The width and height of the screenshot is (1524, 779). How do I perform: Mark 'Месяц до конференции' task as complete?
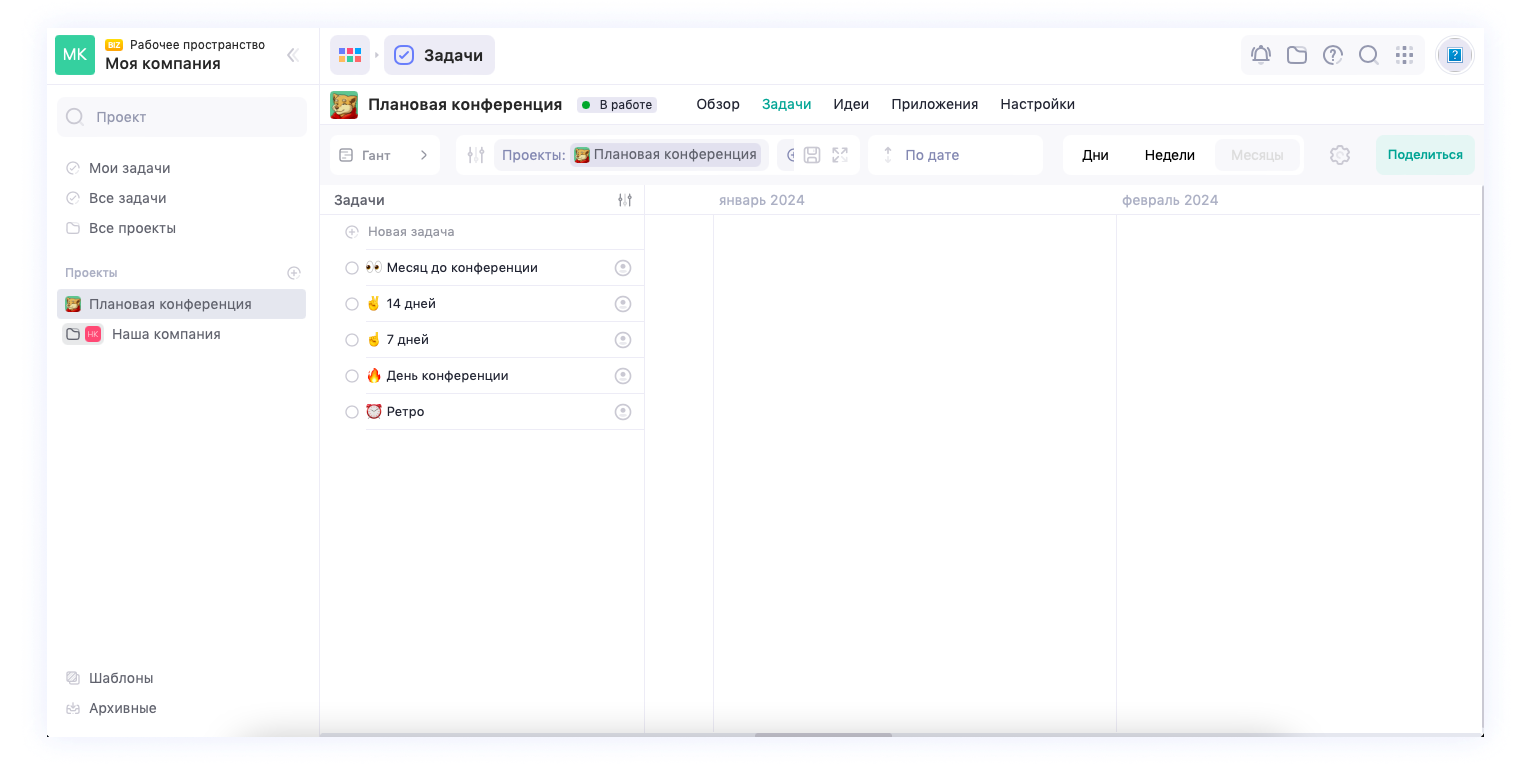[352, 268]
